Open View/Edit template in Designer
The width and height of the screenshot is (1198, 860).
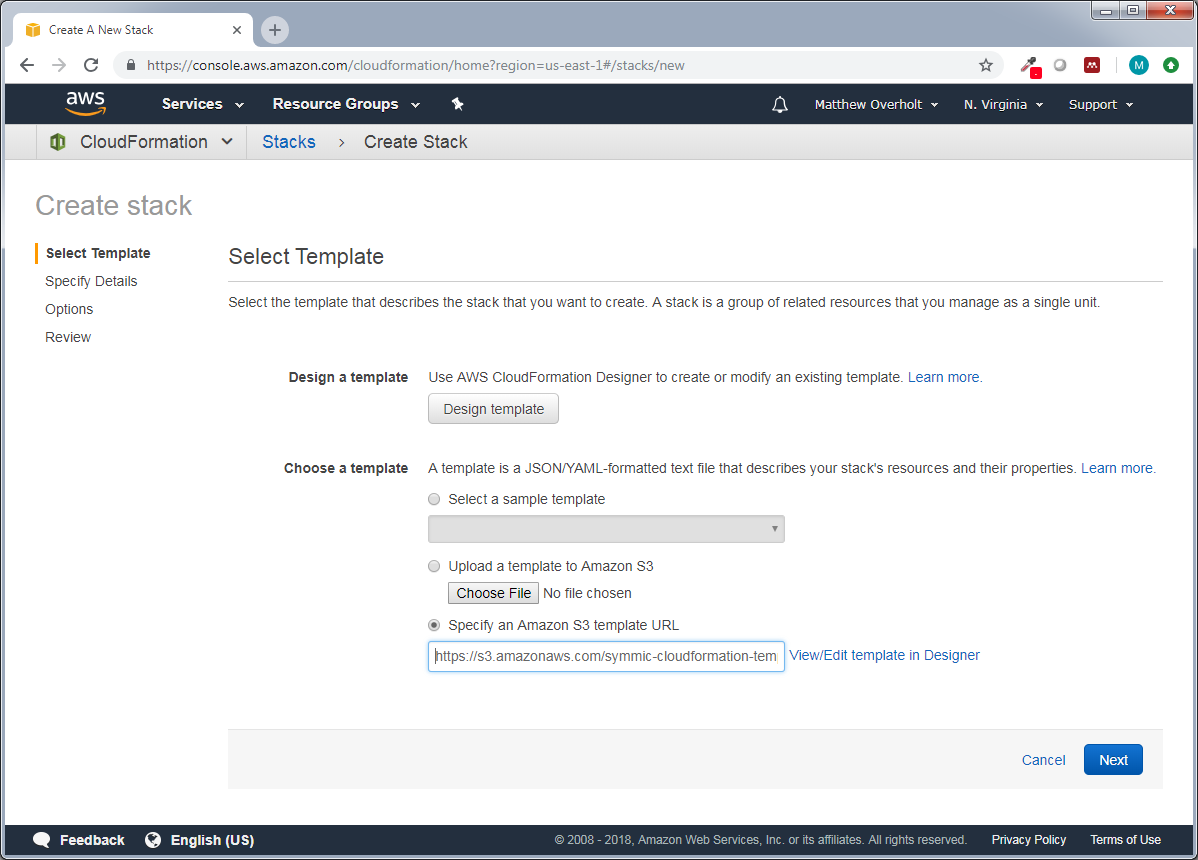(x=884, y=655)
